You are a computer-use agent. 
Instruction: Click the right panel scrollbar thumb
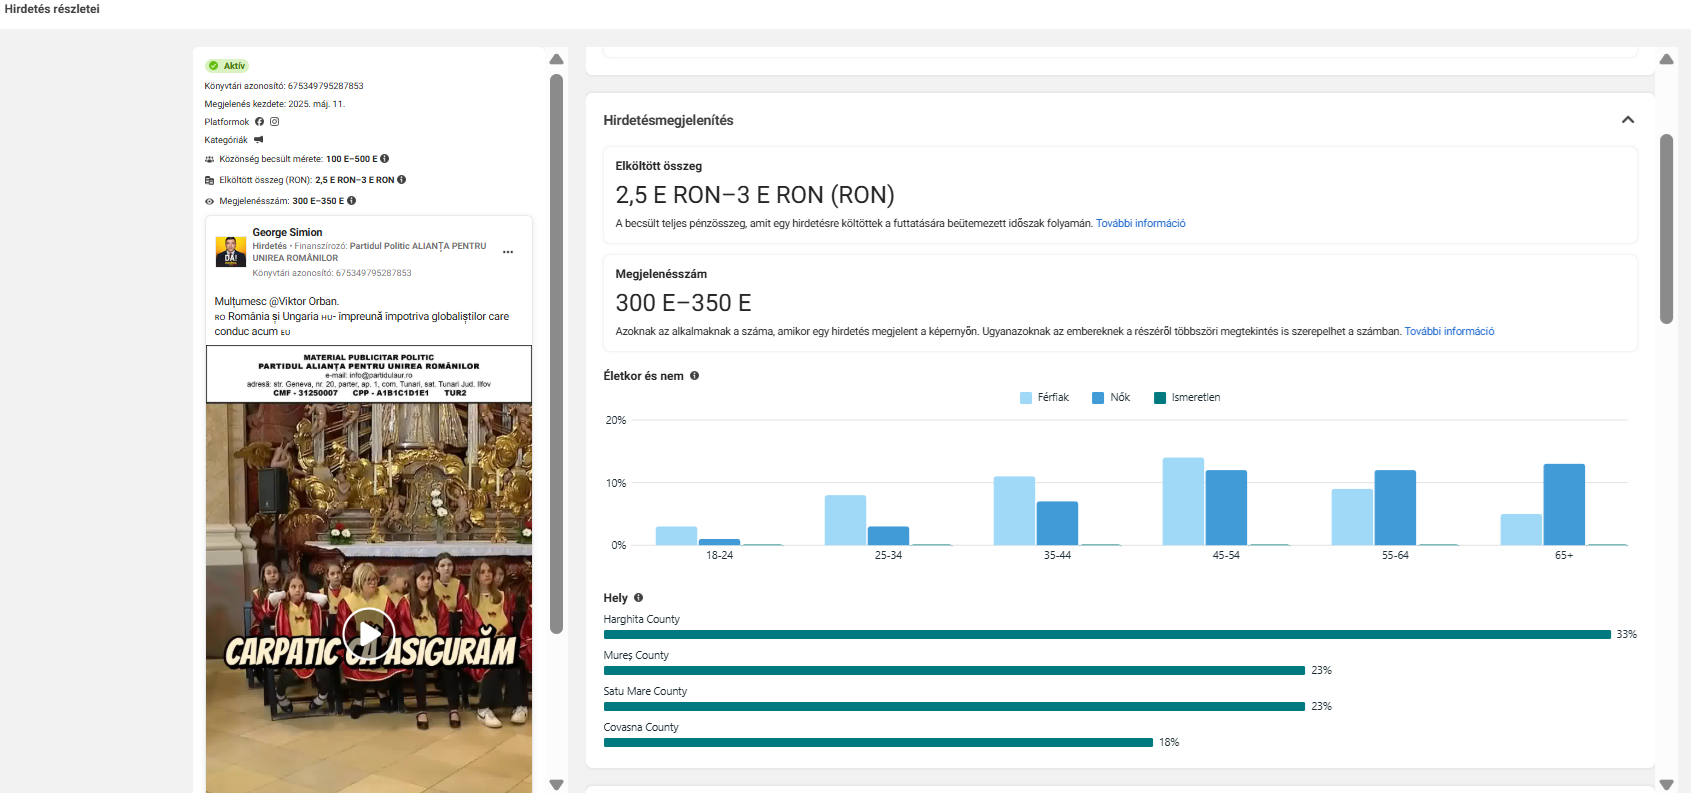click(x=1666, y=229)
